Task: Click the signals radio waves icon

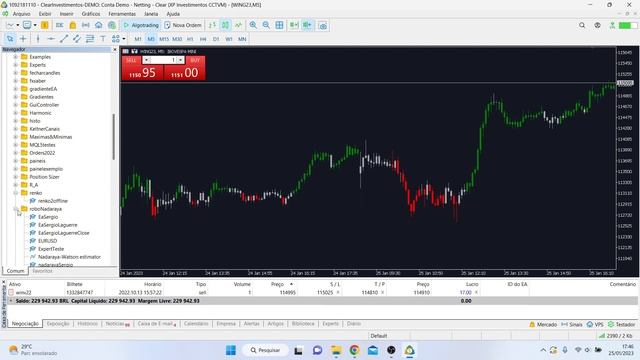Action: point(86,25)
